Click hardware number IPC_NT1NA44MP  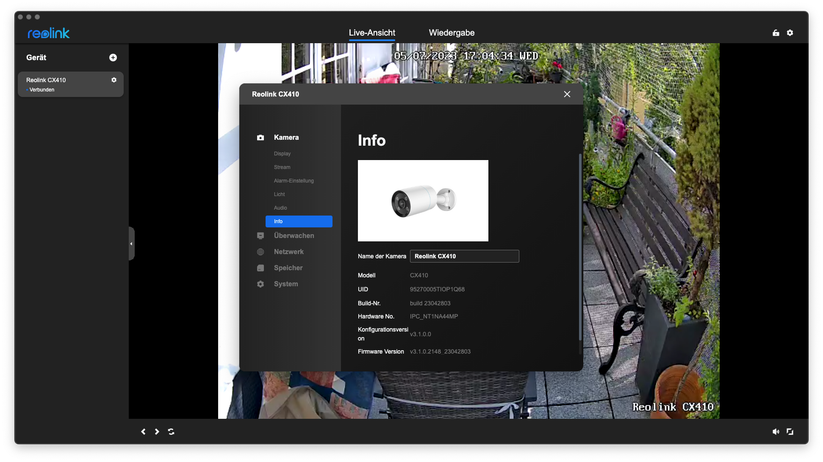point(434,317)
